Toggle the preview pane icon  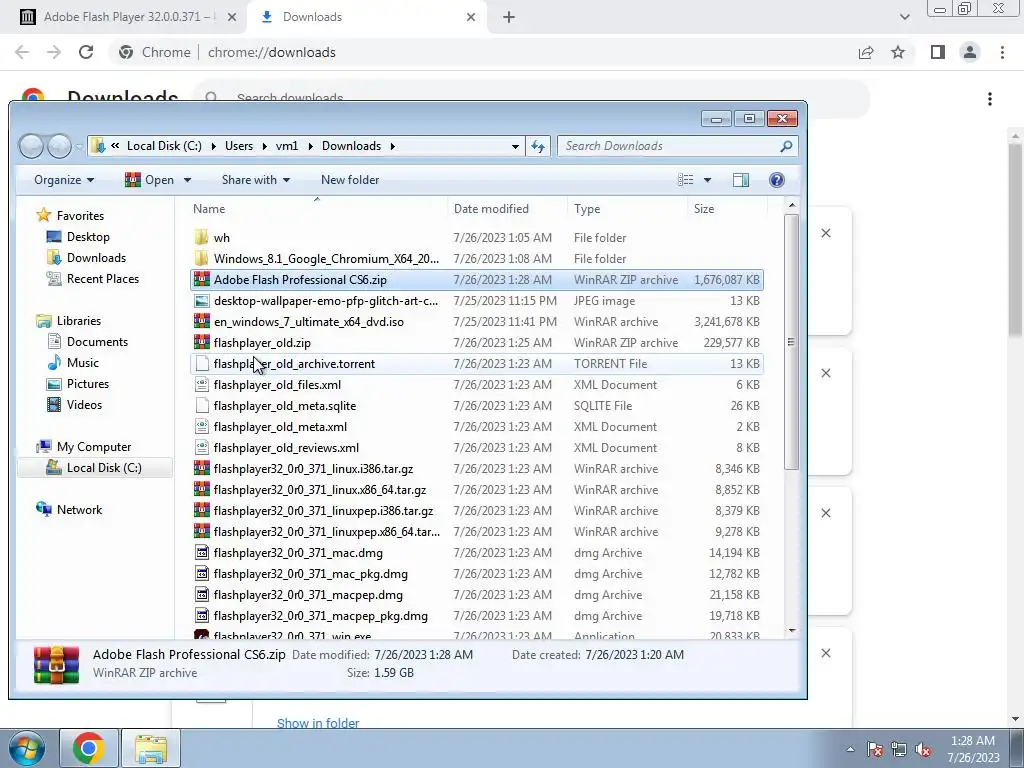coord(741,180)
